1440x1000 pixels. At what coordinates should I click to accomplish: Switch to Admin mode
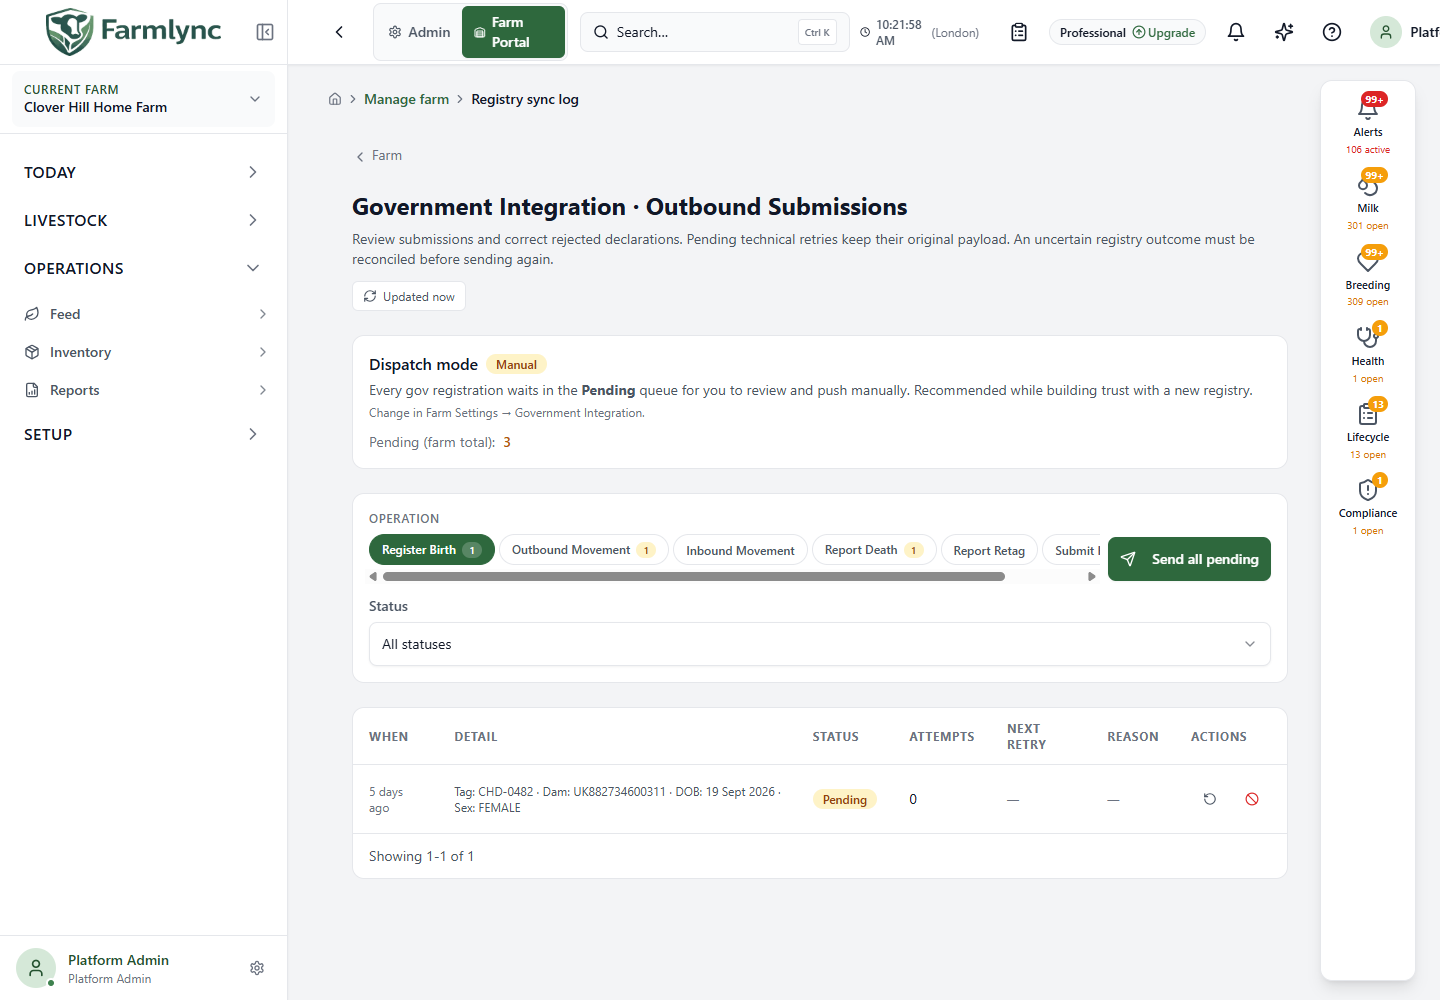point(419,32)
